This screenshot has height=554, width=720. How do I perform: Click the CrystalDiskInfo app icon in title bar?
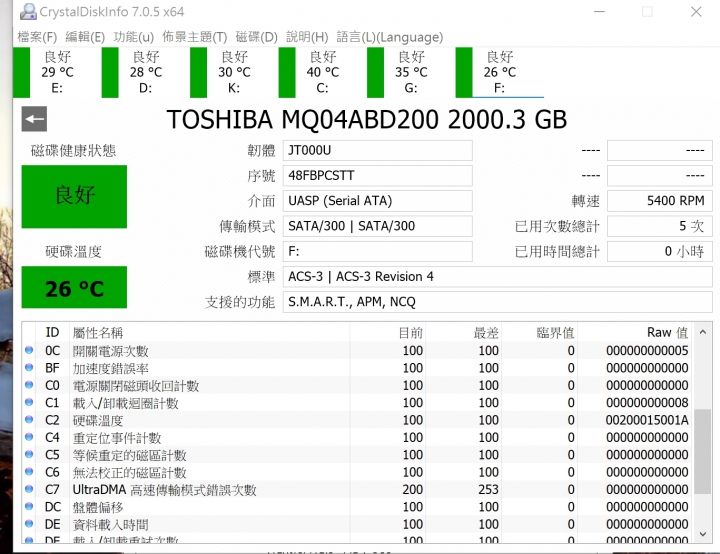(28, 11)
